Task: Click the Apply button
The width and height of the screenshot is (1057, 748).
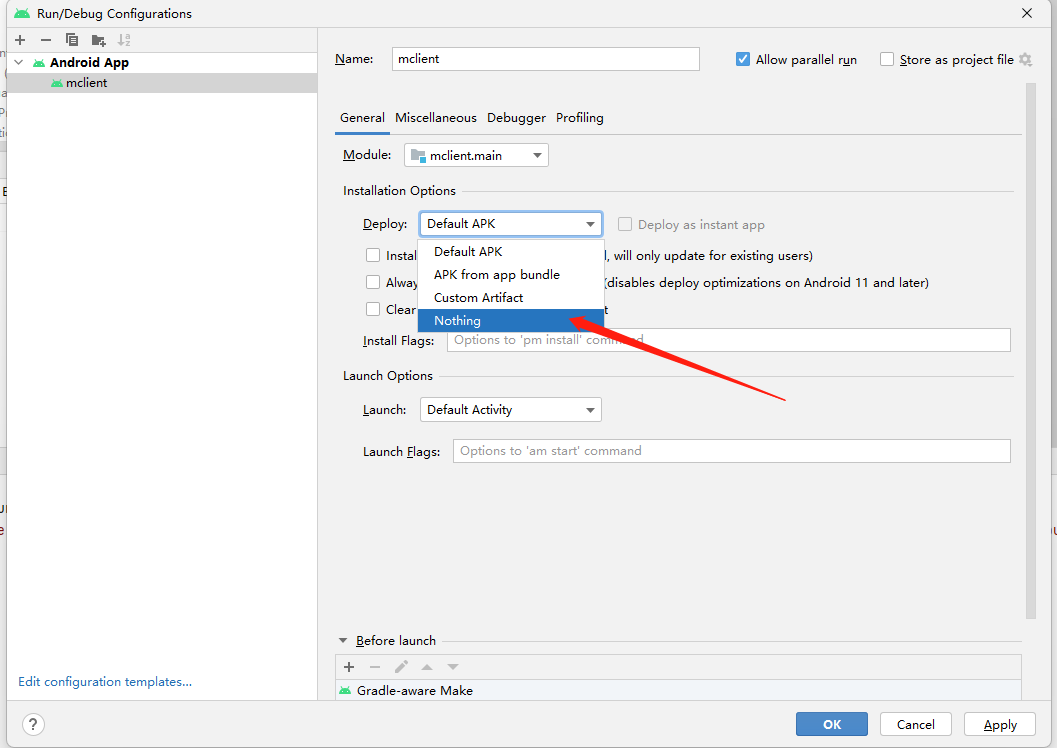Action: (1000, 724)
